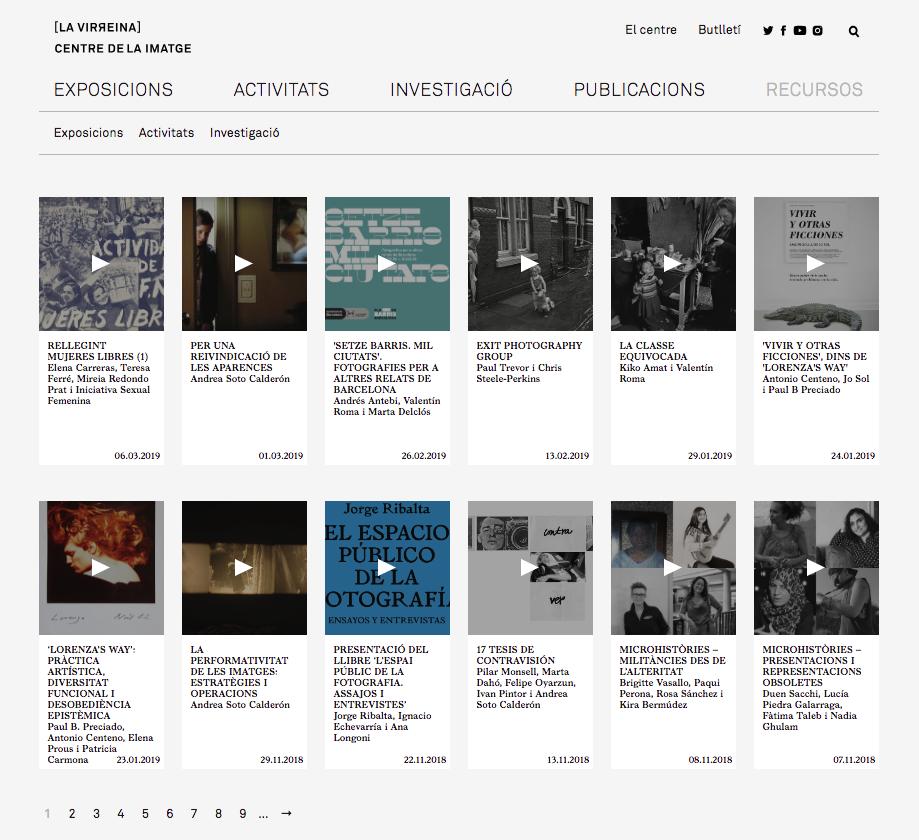This screenshot has height=840, width=919.
Task: Open the Instagram icon in the header
Action: tap(818, 30)
